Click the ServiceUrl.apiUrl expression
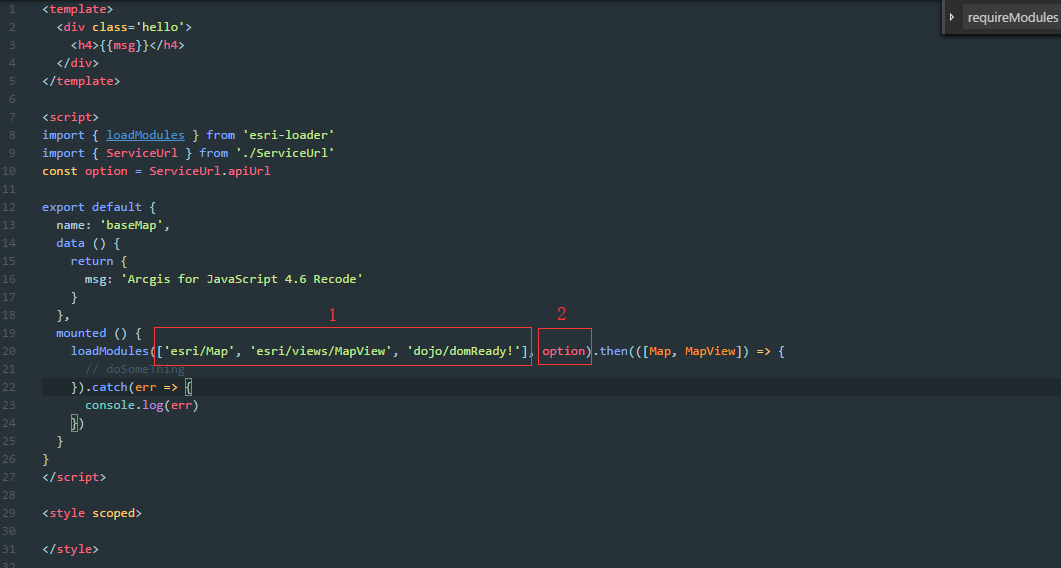Screen dimensions: 1061x568 [x=210, y=171]
